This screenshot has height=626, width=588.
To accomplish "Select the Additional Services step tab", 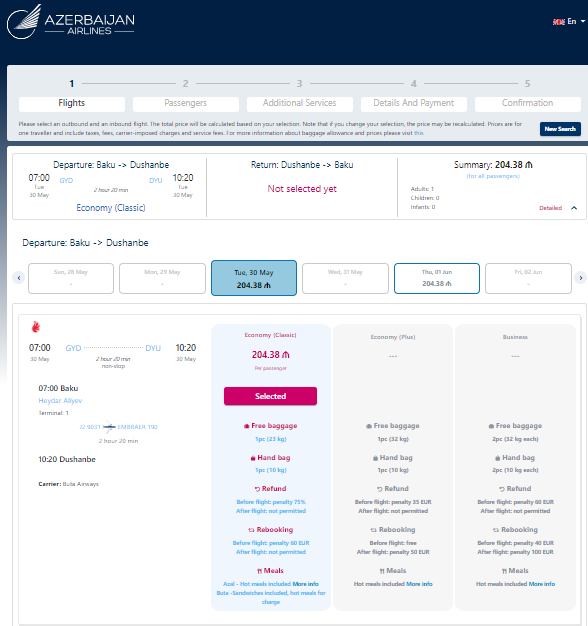I will coord(299,103).
